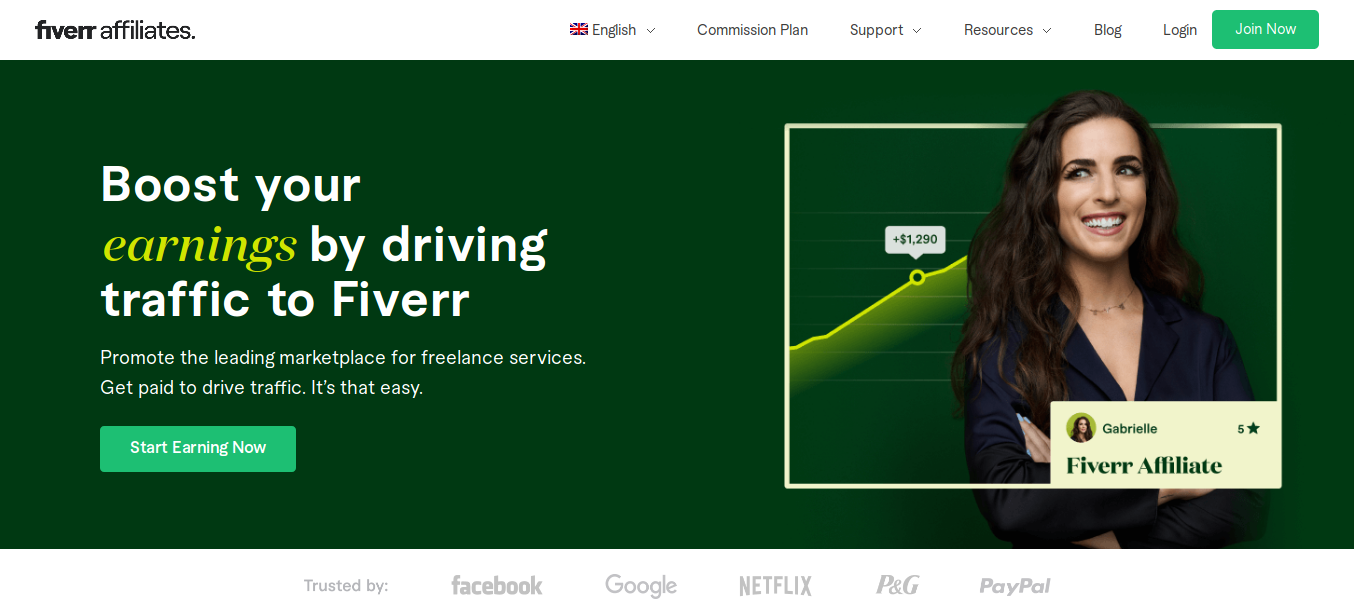1366x616 pixels.
Task: Click the Google logo under Trusted by
Action: pos(641,586)
